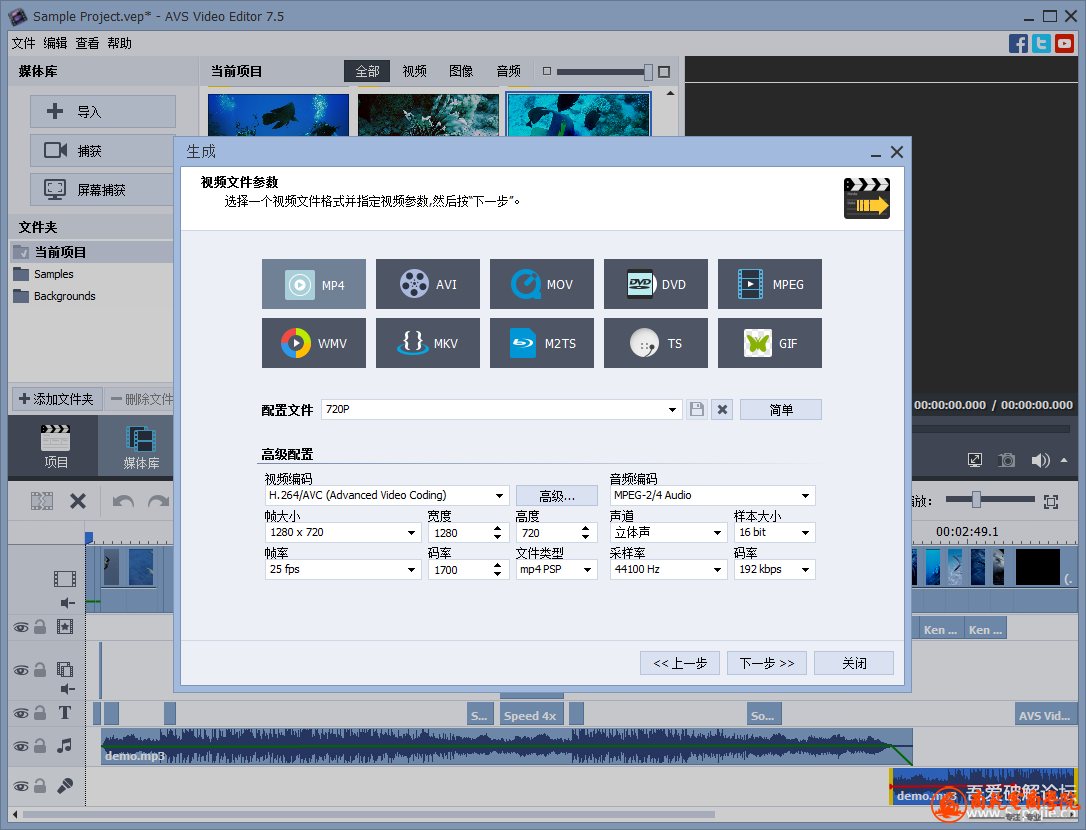This screenshot has height=830, width=1086.
Task: Switch to the 图像 media tab
Action: 461,71
